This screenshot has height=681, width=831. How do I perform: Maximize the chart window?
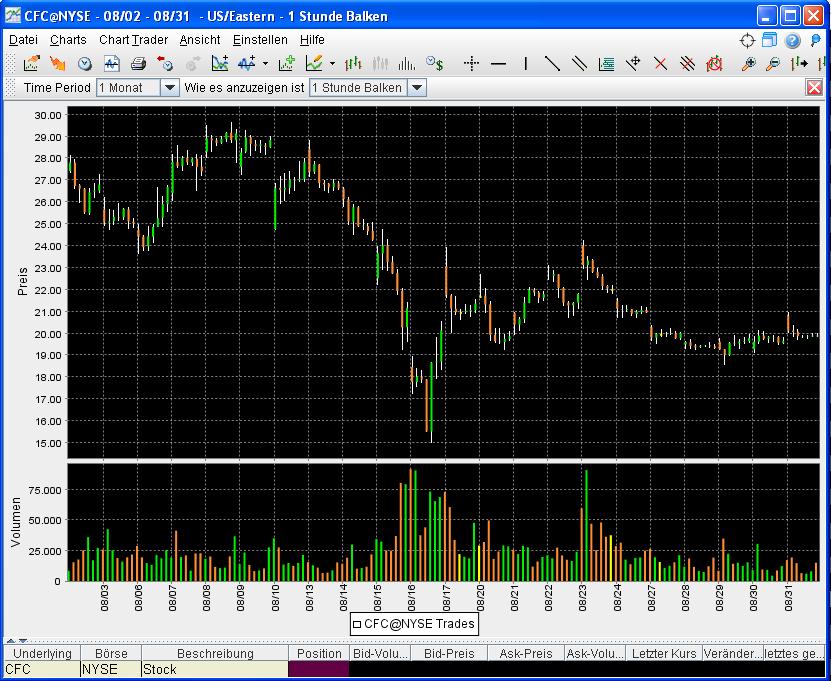[790, 16]
